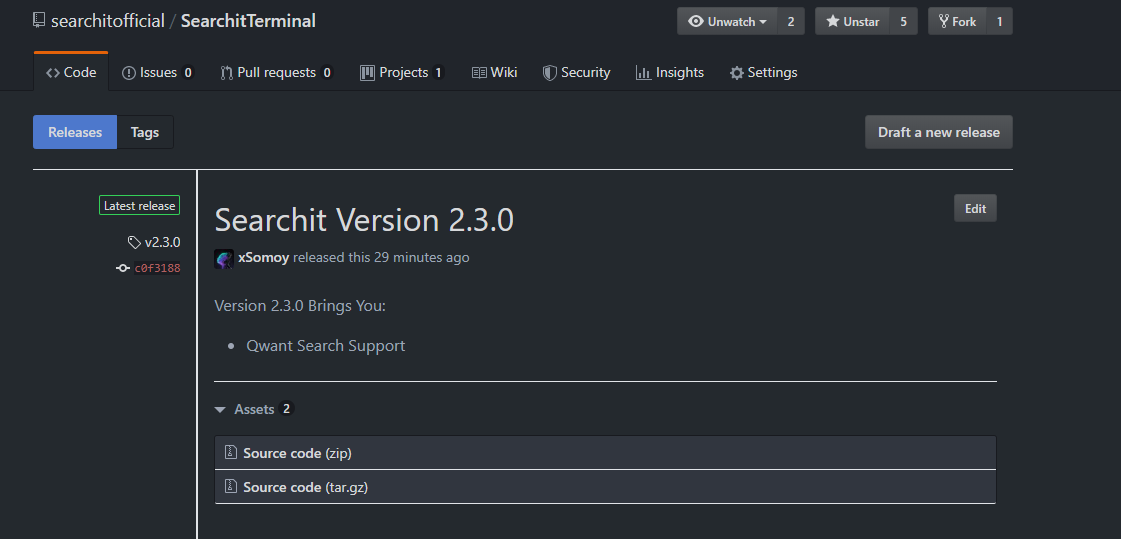
Task: Open the Insights tab
Action: click(669, 72)
